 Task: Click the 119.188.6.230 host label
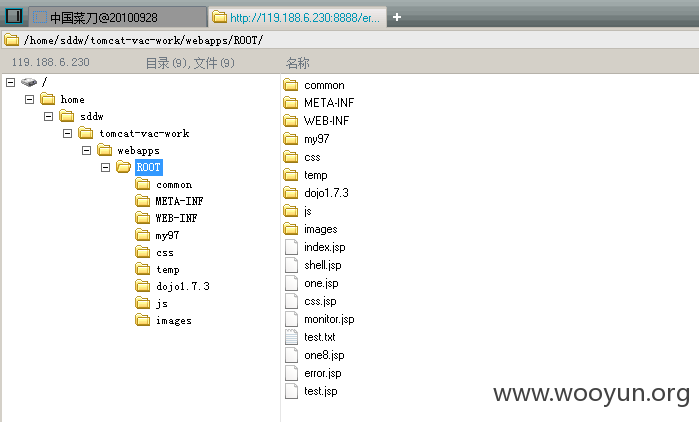(x=50, y=62)
